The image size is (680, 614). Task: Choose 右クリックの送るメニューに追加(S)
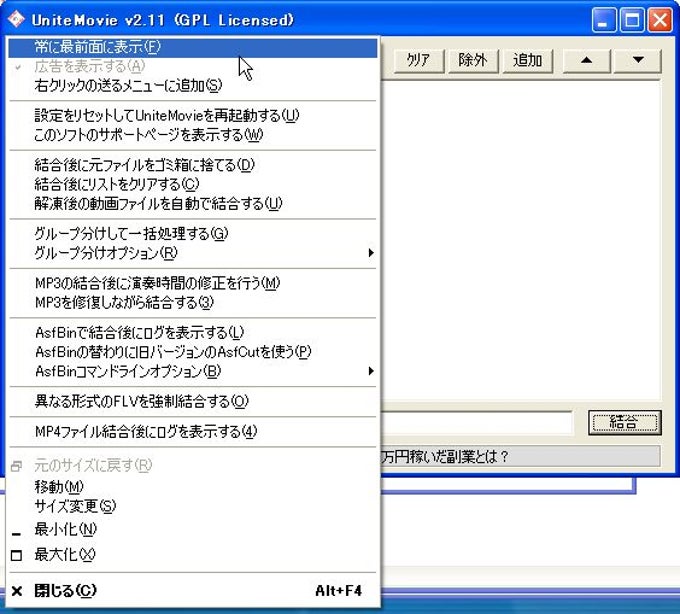(x=193, y=86)
